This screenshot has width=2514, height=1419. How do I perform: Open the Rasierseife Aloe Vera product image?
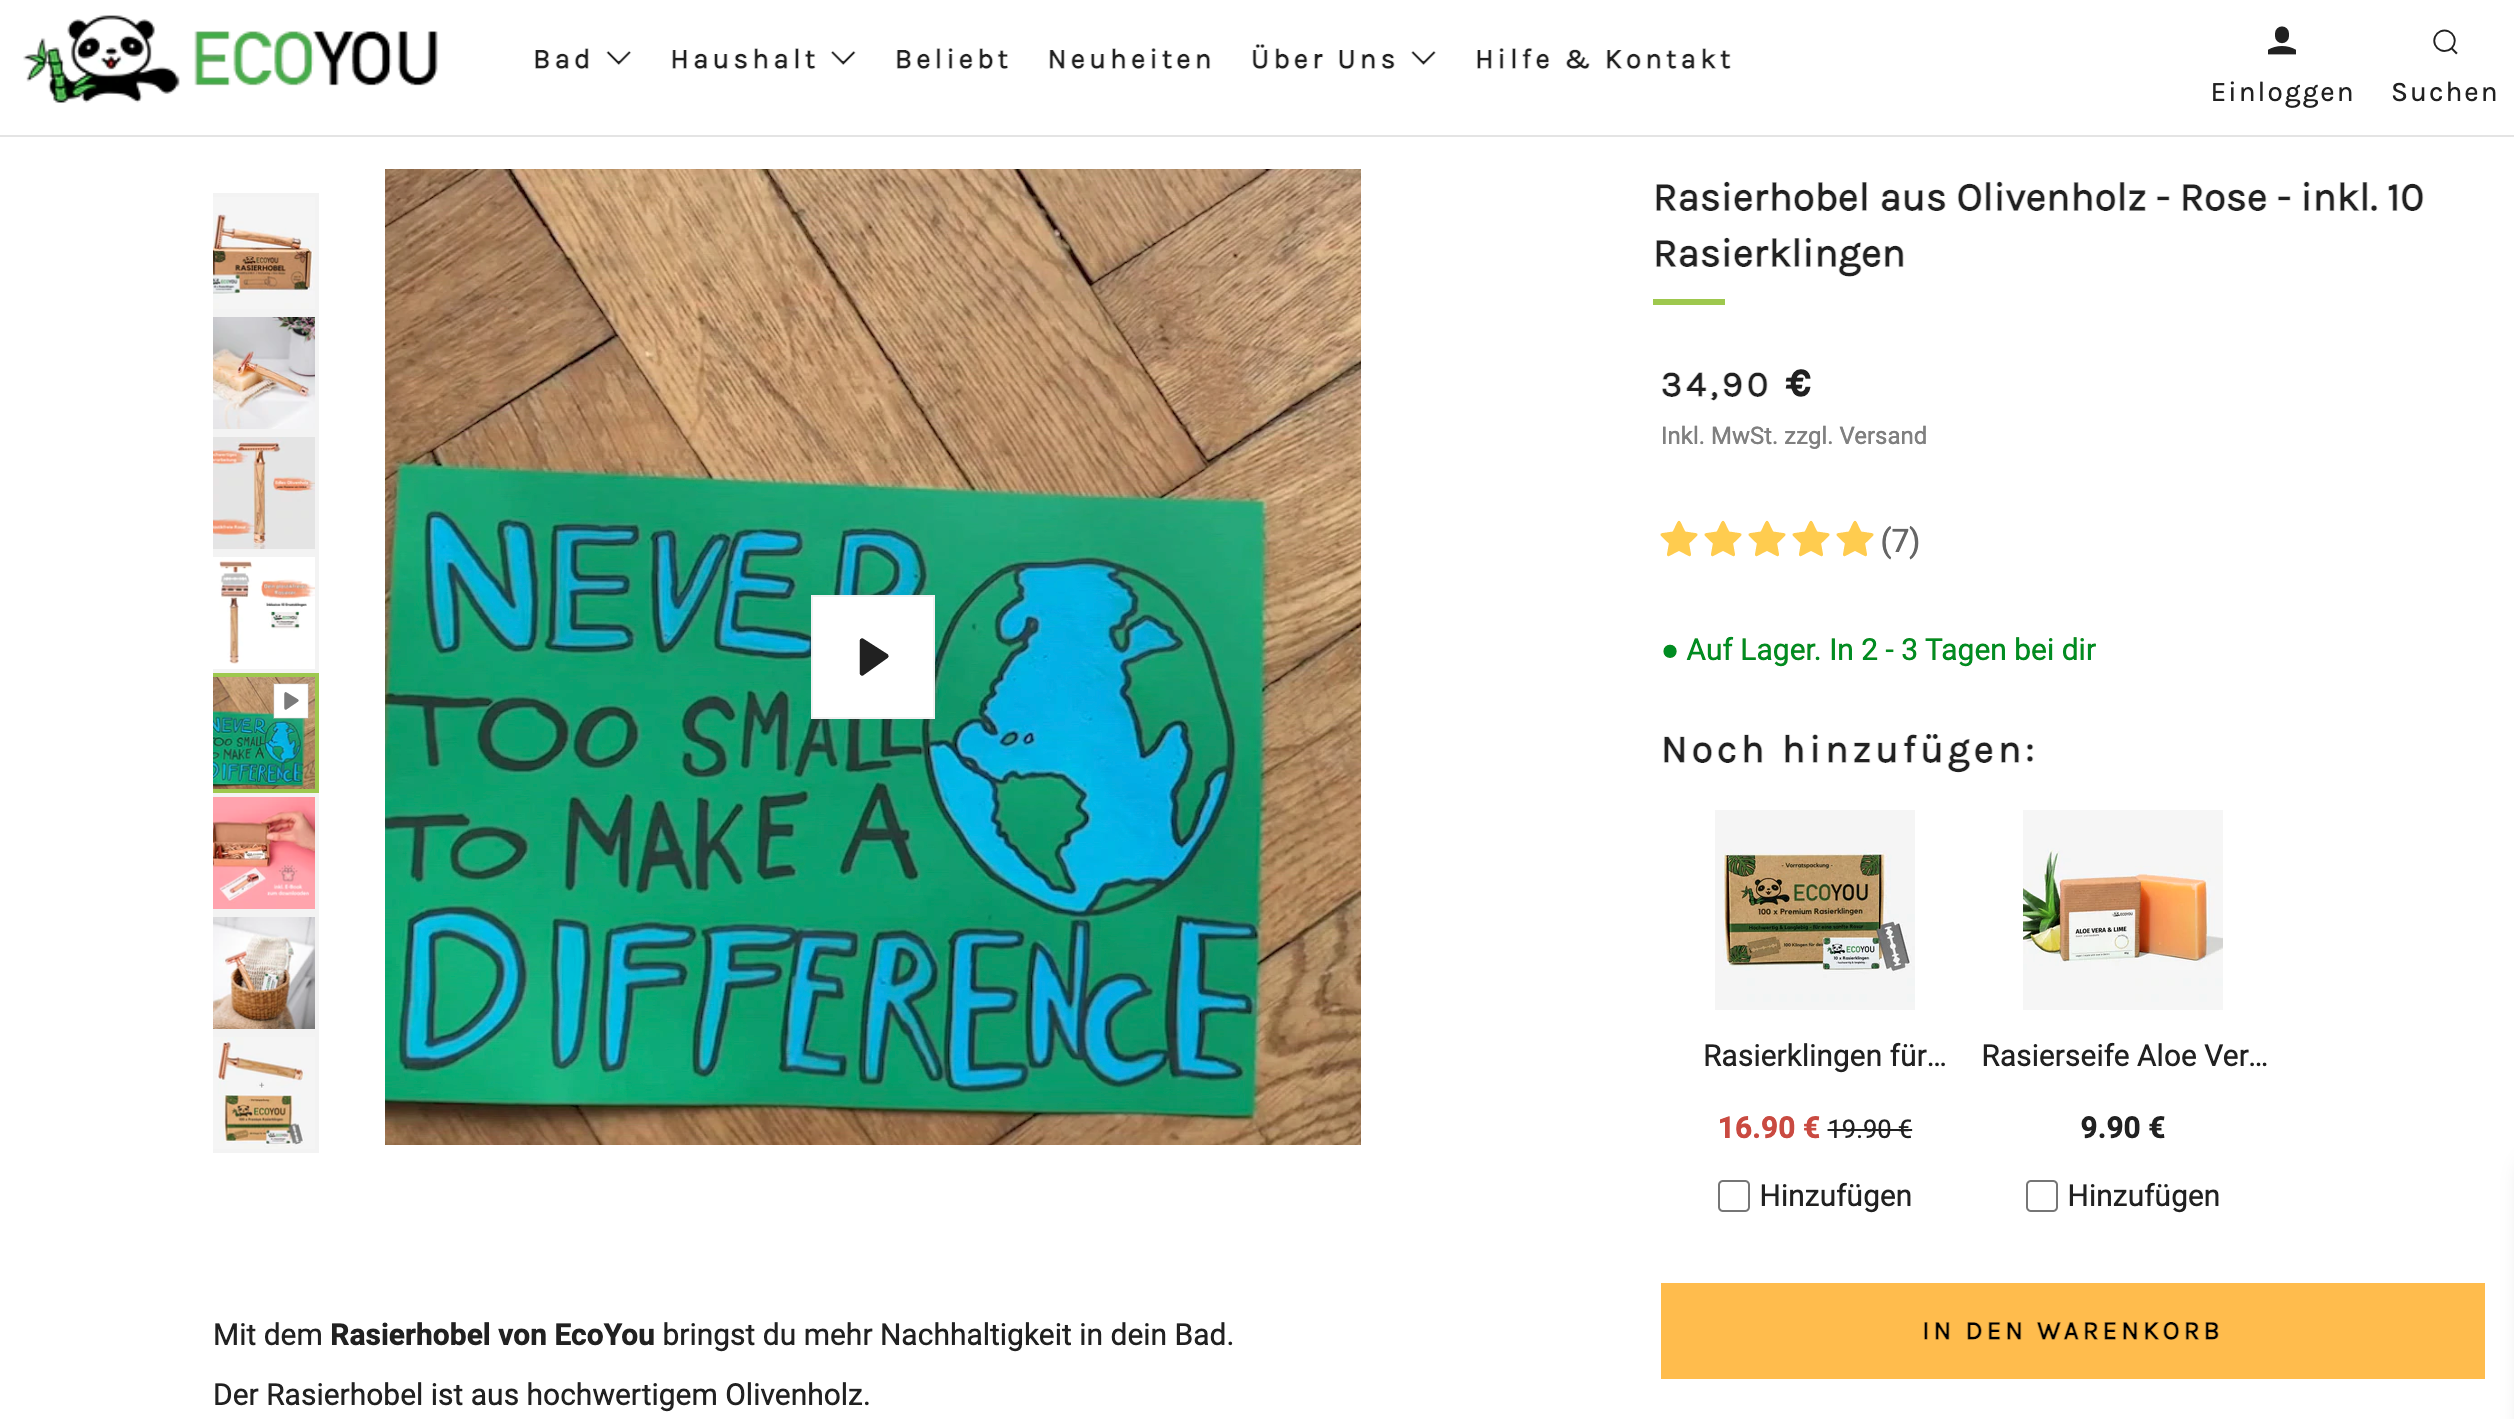pos(2122,909)
